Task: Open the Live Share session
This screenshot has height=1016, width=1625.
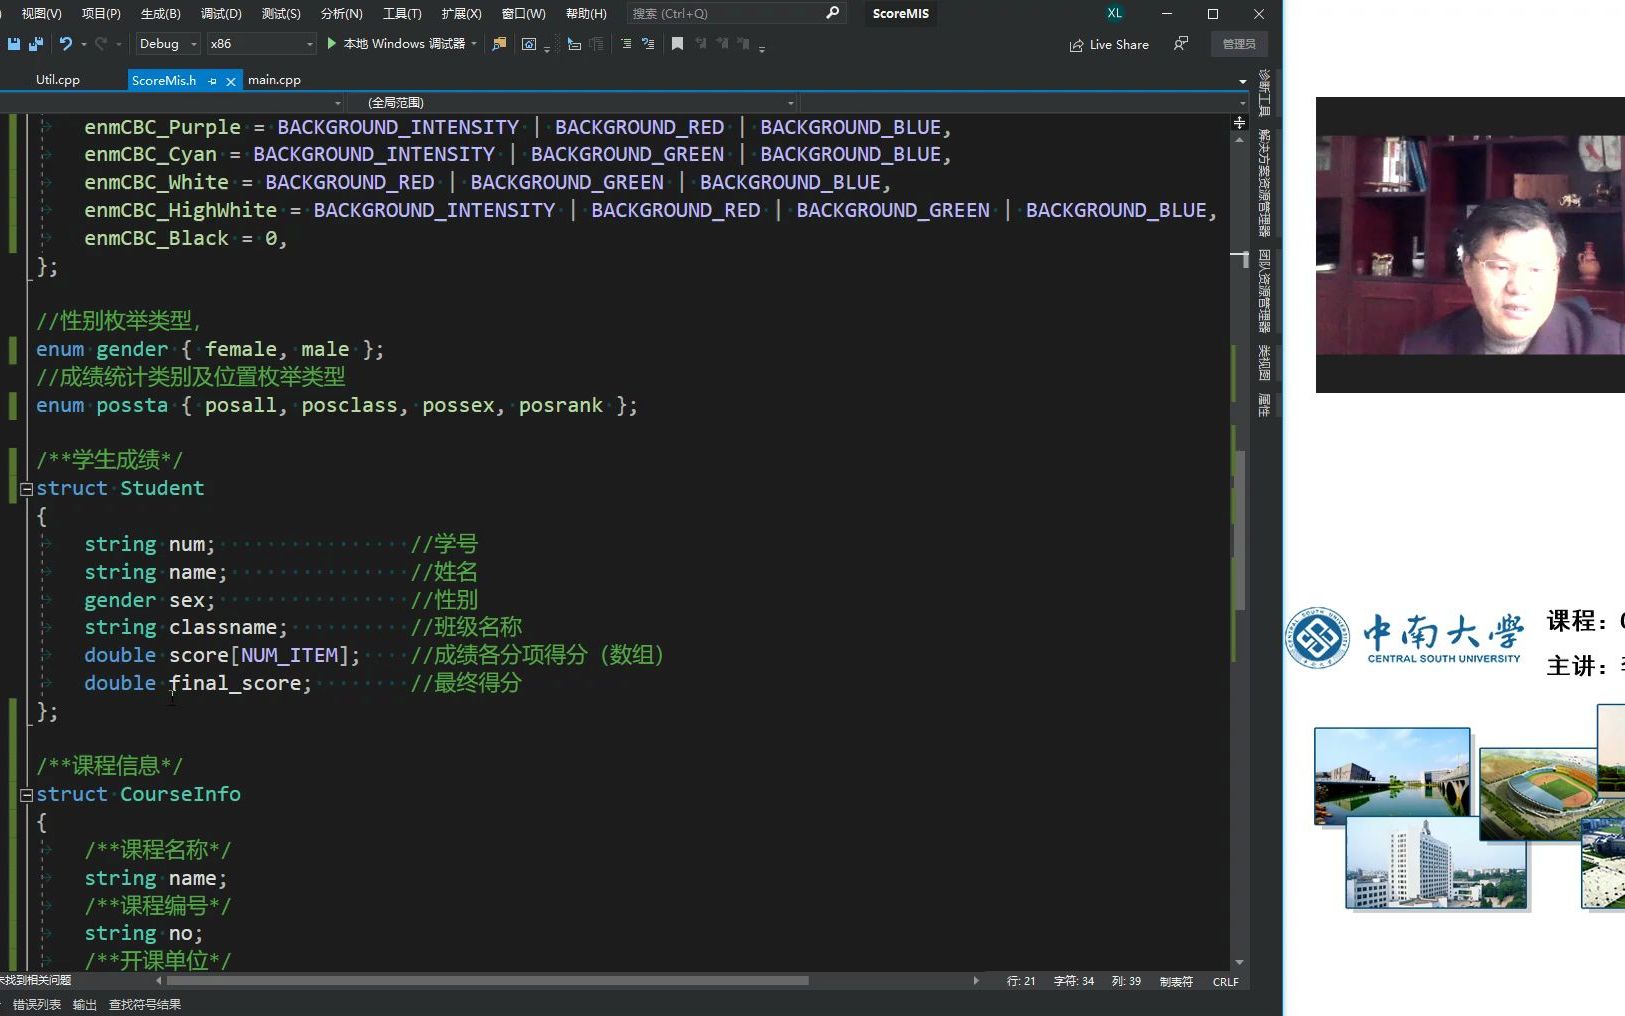Action: pyautogui.click(x=1109, y=44)
